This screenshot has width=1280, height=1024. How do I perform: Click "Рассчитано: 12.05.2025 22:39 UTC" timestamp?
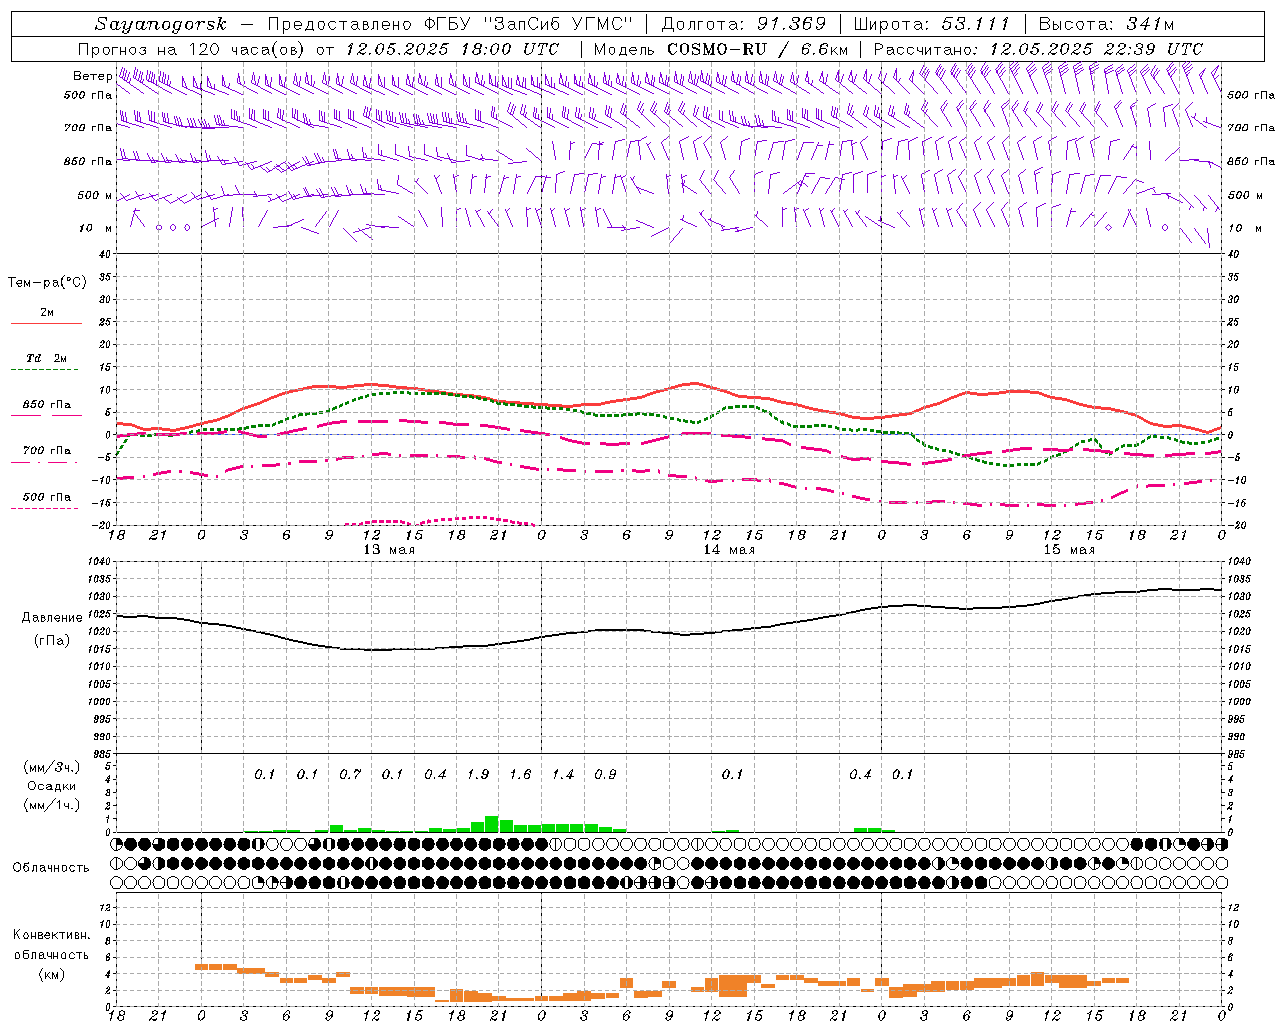(x=1038, y=49)
